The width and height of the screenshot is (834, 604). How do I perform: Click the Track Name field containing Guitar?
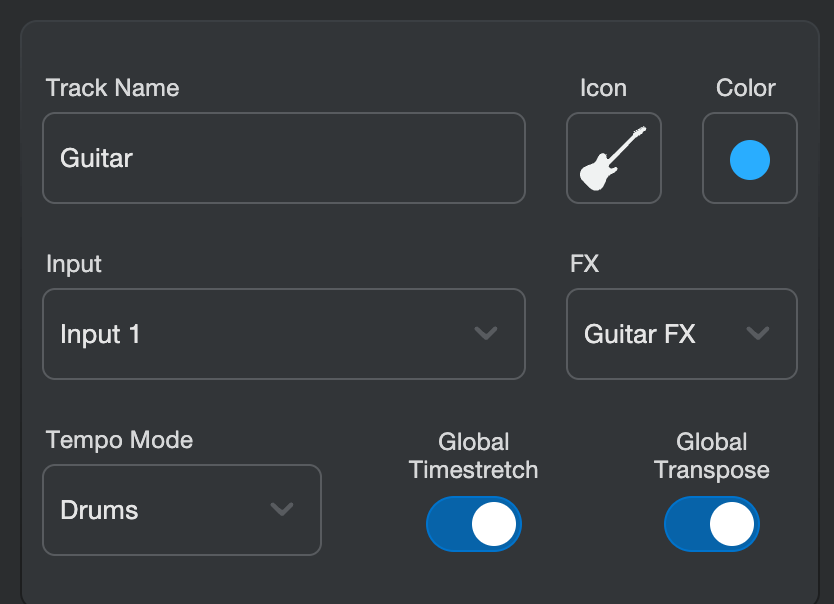(283, 158)
